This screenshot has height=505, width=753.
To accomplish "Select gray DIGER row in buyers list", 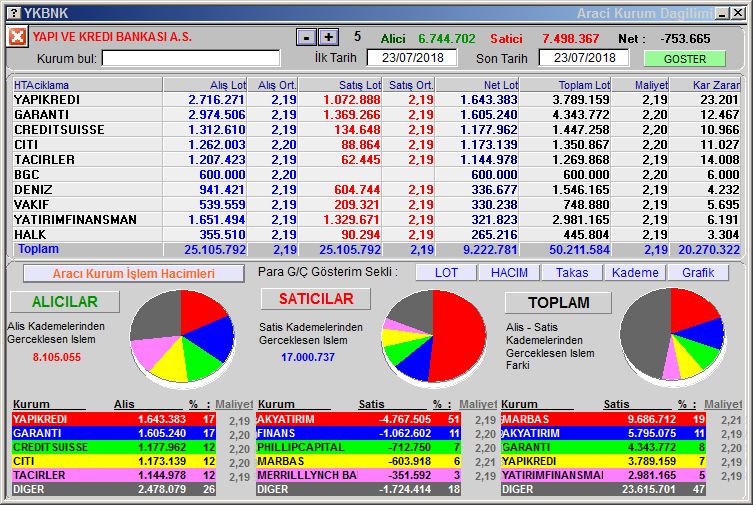I will (114, 489).
